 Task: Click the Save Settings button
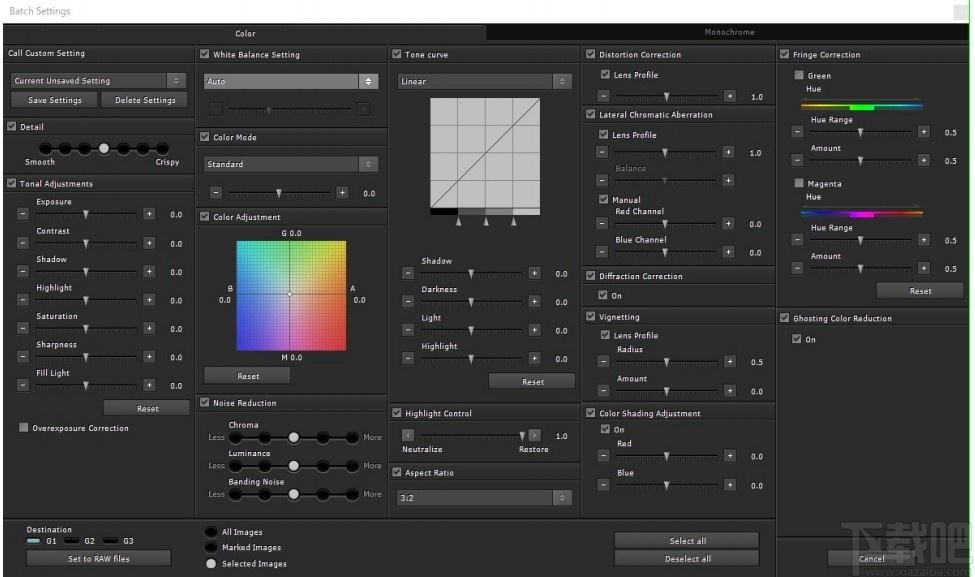pyautogui.click(x=55, y=100)
